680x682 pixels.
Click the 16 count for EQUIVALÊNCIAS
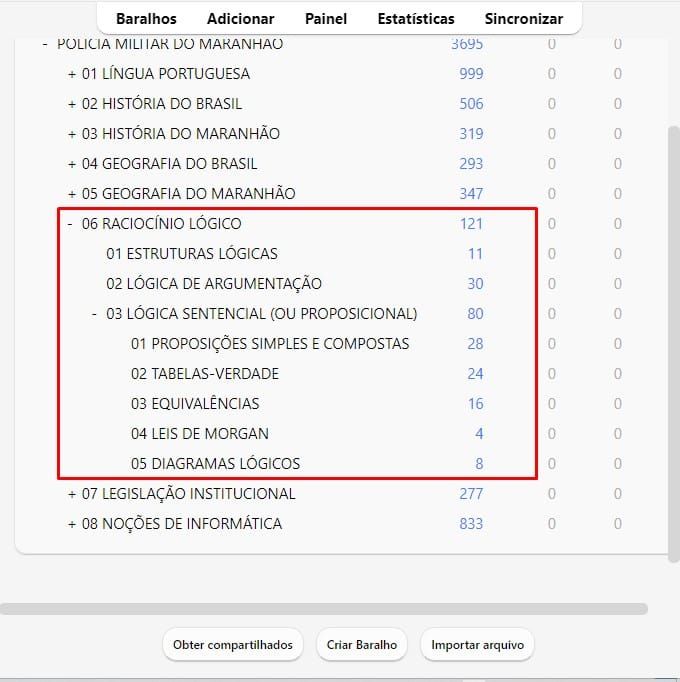coord(476,404)
